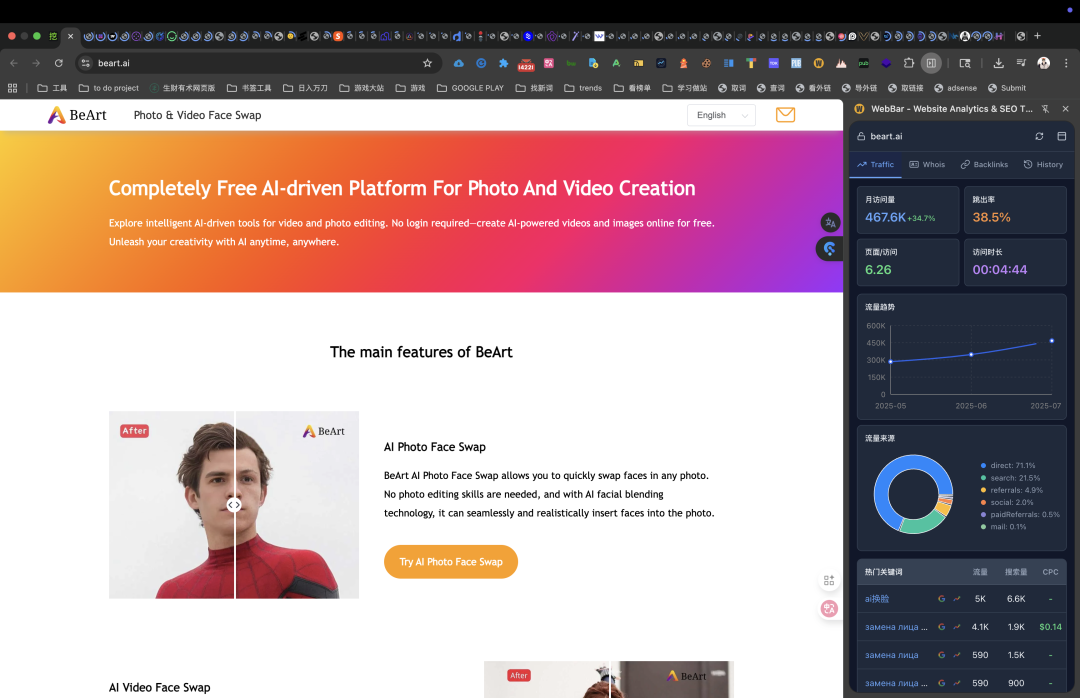
Task: Open the mail envelope icon in header
Action: [785, 114]
